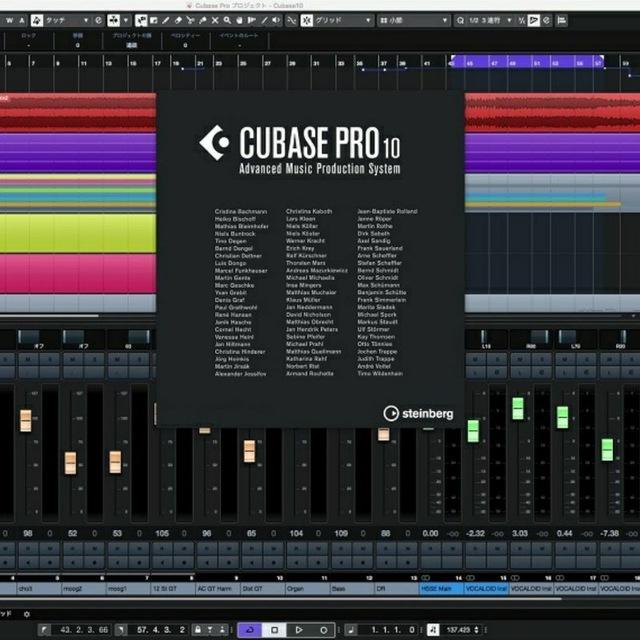
Task: Select the yellow-green event in the project
Action: point(78,233)
